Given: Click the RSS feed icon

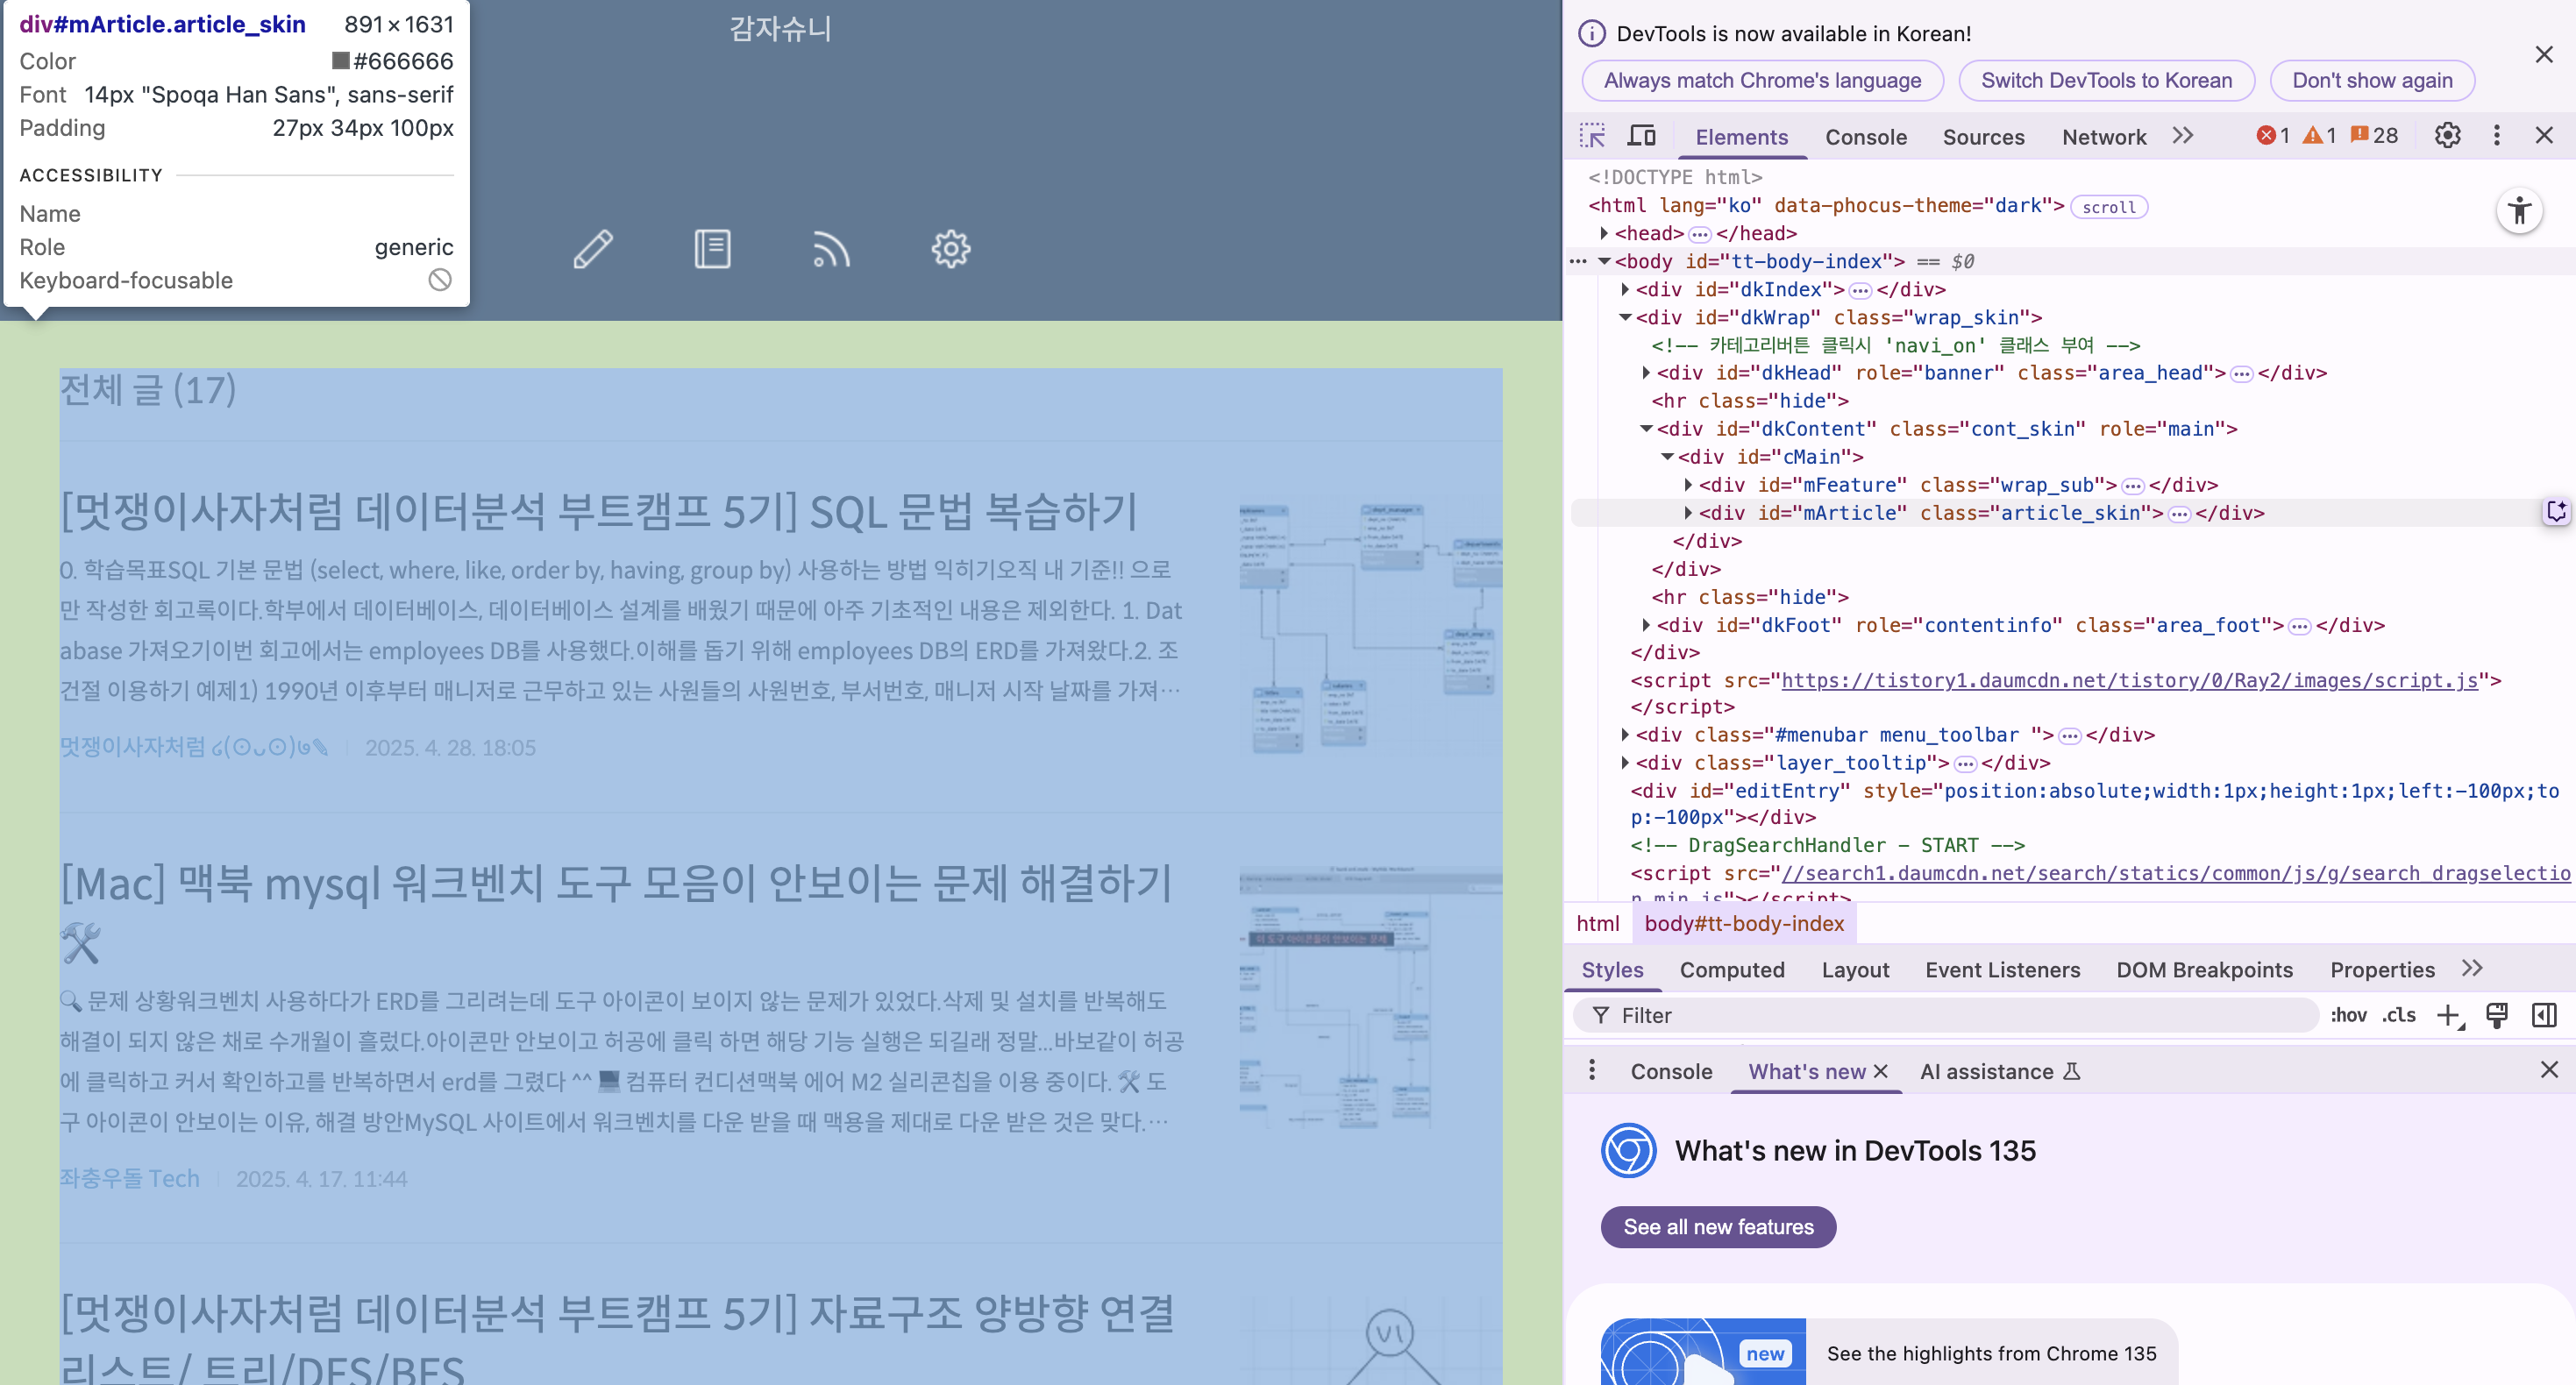Looking at the screenshot, I should click(831, 249).
